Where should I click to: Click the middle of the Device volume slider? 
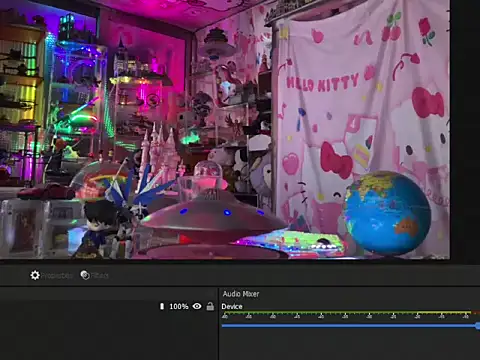tap(350, 326)
